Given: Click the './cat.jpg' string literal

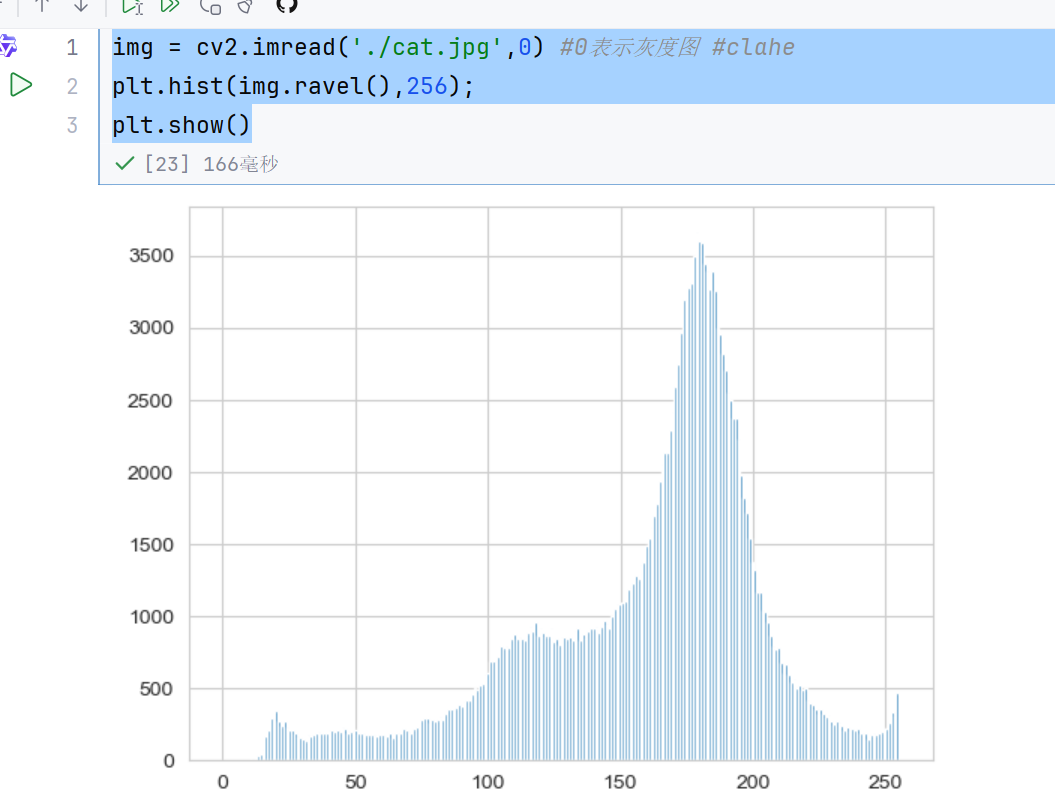Looking at the screenshot, I should pos(427,47).
